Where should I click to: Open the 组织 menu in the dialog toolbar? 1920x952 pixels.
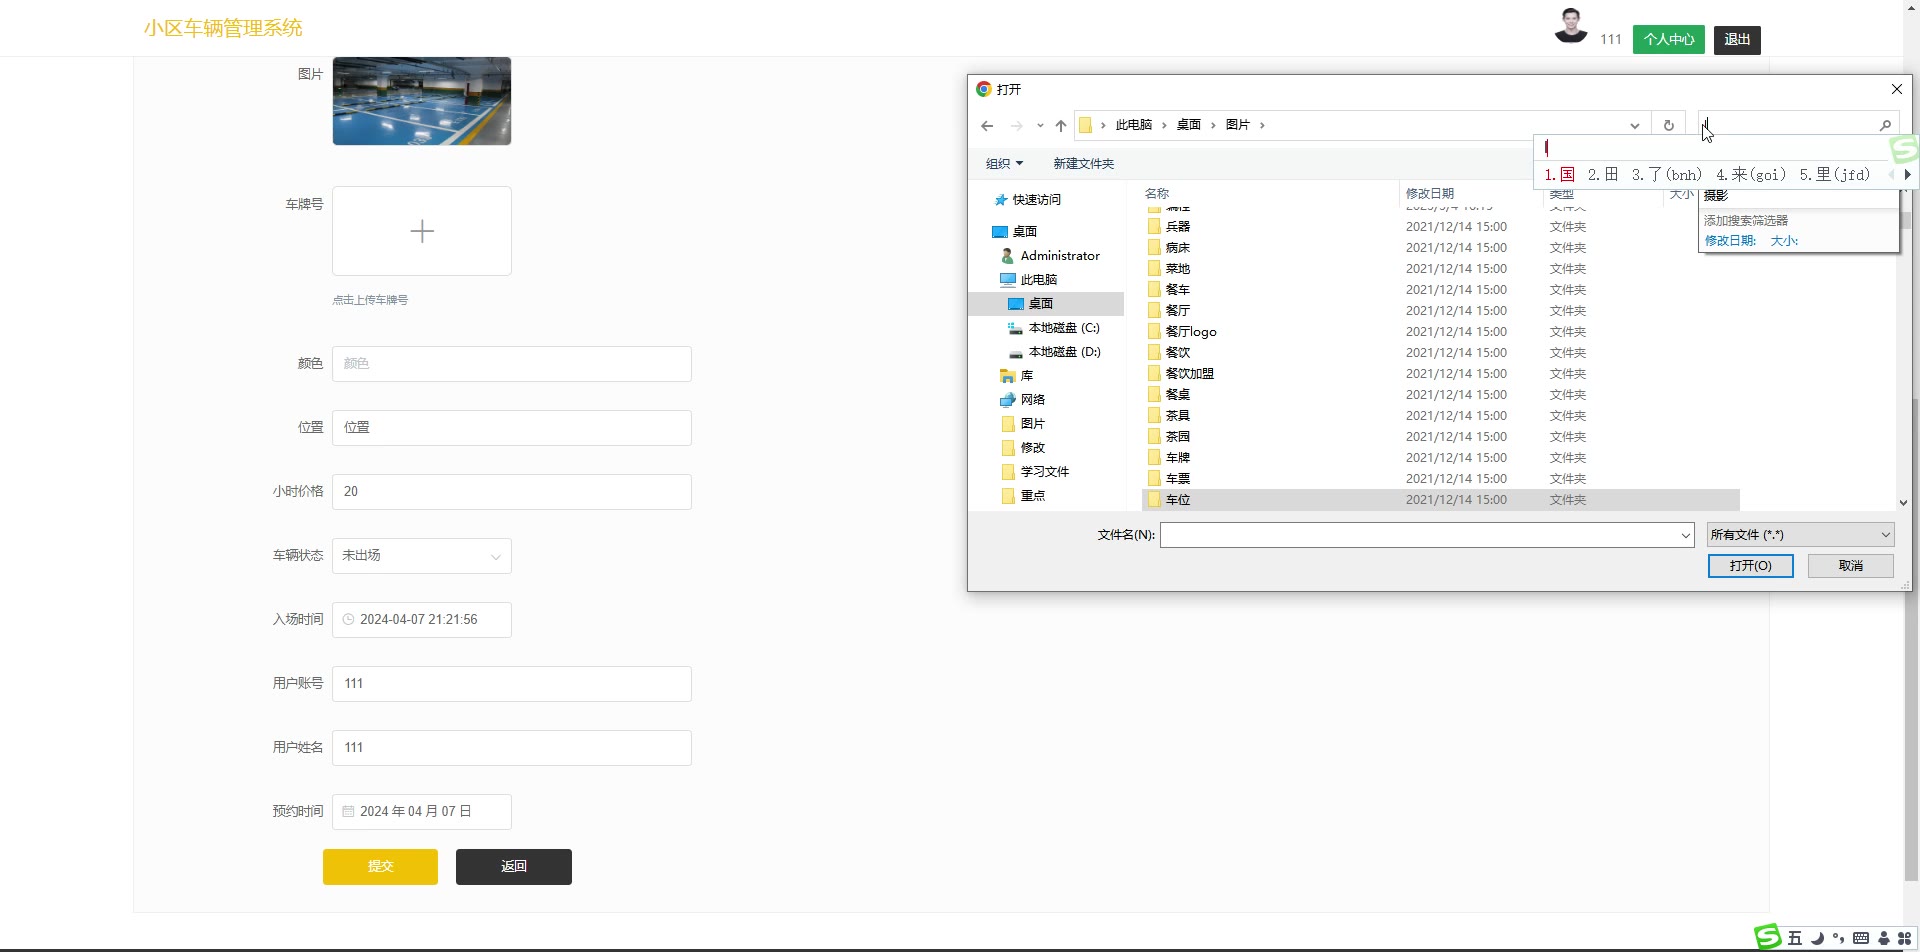tap(1004, 164)
